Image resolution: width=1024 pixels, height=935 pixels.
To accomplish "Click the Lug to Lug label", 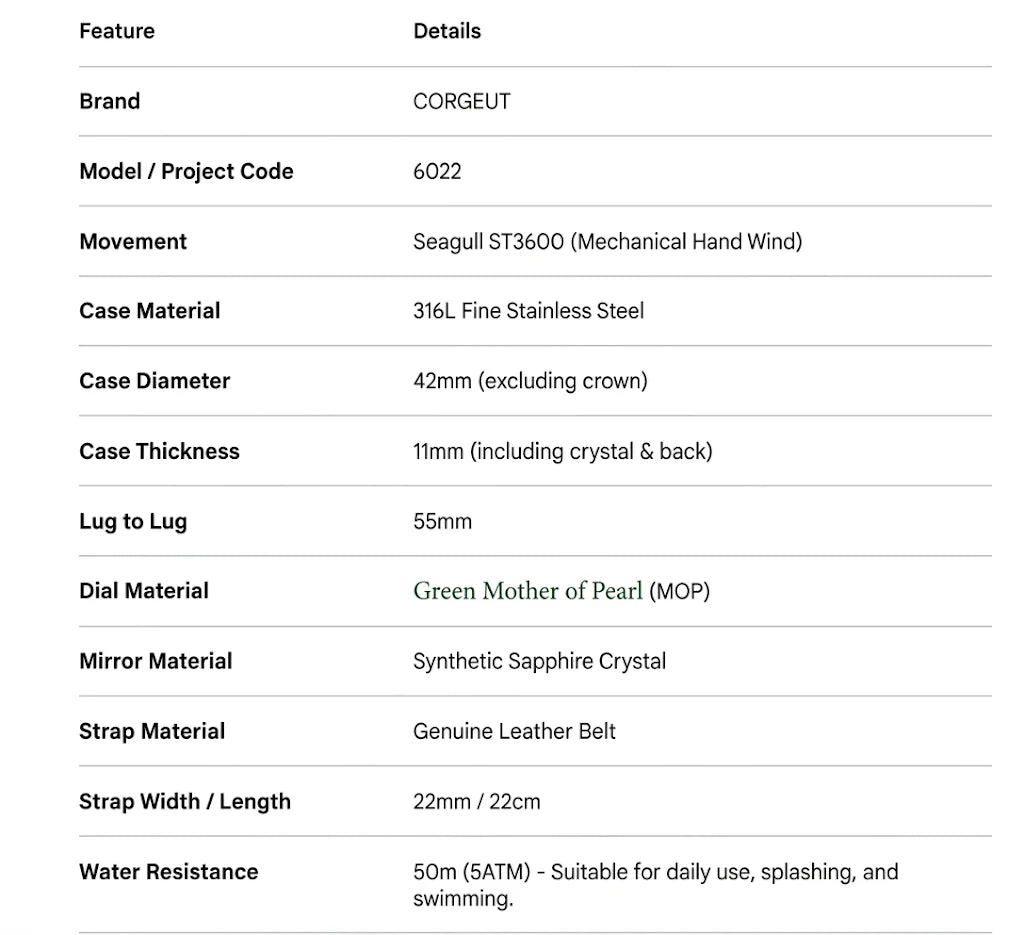I will [x=133, y=521].
